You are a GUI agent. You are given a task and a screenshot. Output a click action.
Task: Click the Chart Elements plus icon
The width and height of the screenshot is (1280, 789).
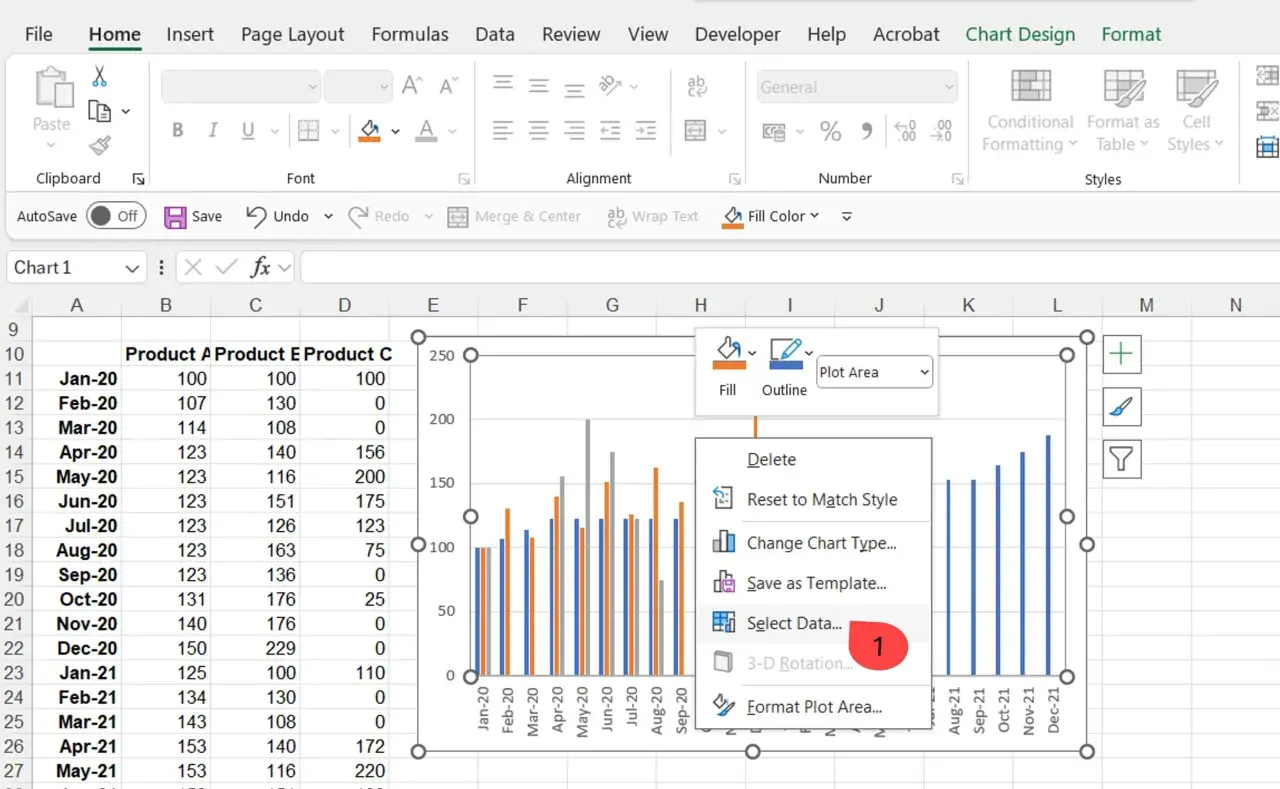coord(1122,354)
